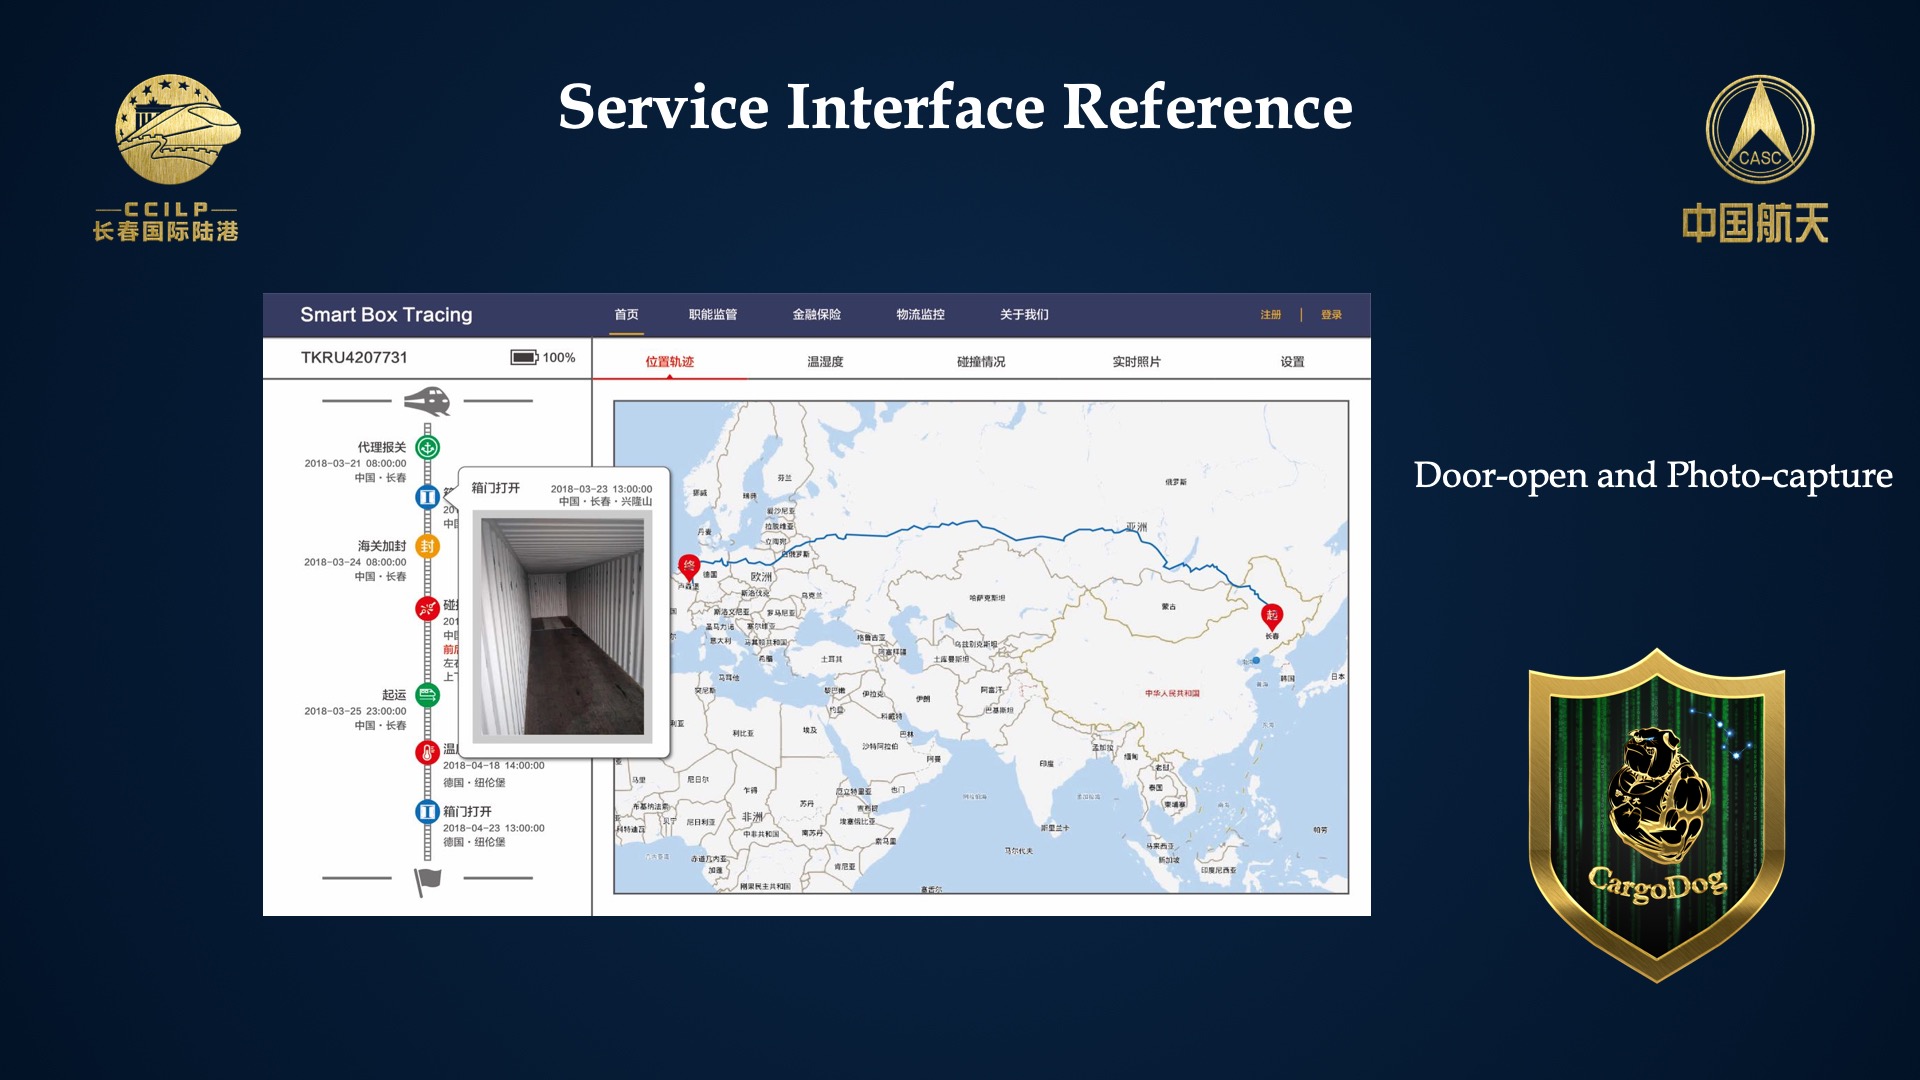Click the red 终 destination map marker
The height and width of the screenshot is (1080, 1920).
pyautogui.click(x=688, y=567)
